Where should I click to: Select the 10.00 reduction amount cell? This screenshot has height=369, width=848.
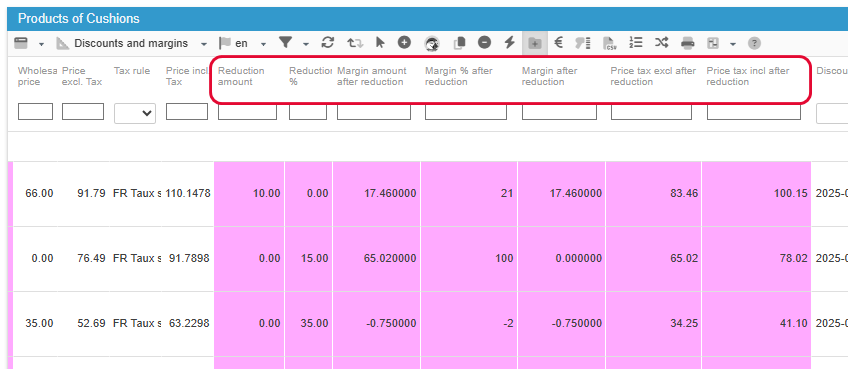click(x=249, y=194)
